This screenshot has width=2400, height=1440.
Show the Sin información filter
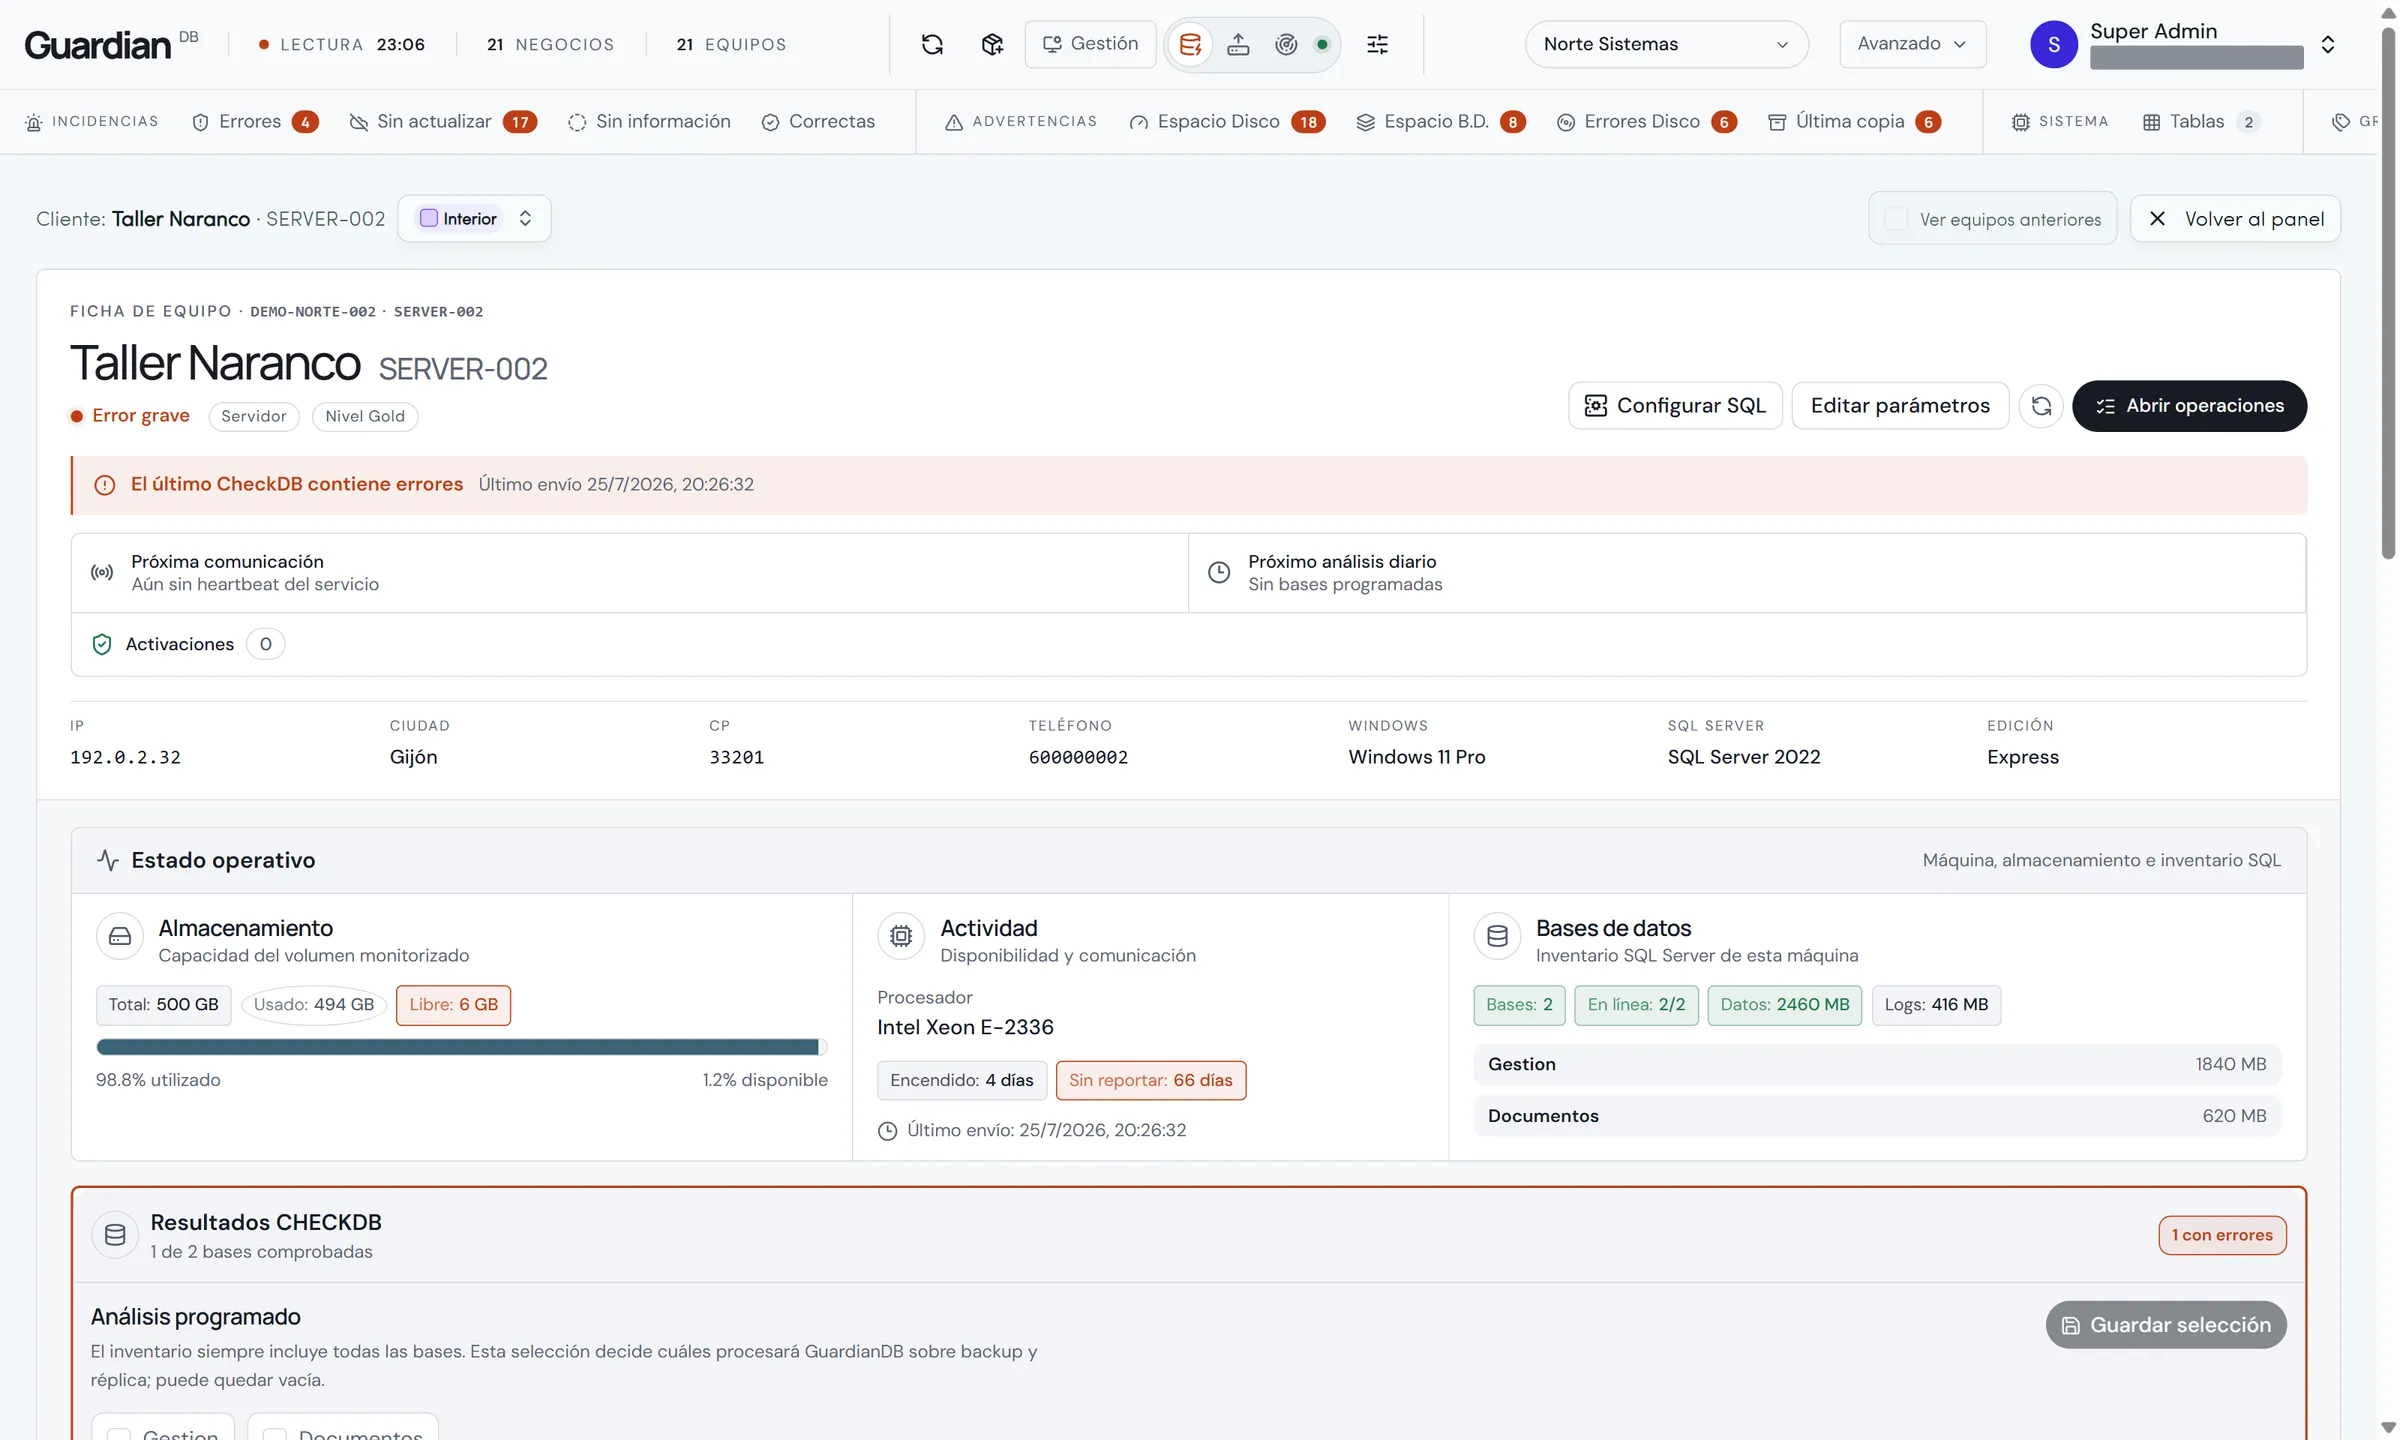tap(649, 122)
